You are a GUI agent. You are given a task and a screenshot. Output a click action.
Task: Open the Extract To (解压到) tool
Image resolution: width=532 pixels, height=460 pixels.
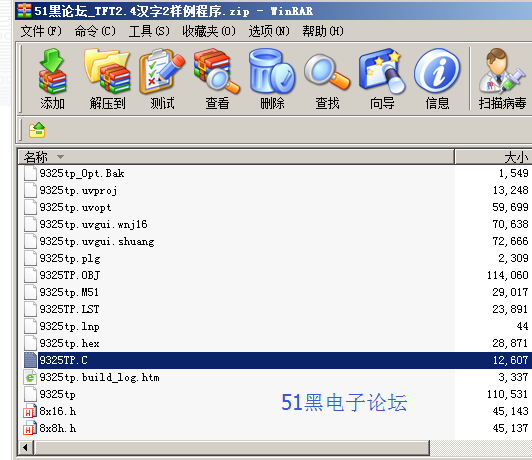[x=108, y=79]
